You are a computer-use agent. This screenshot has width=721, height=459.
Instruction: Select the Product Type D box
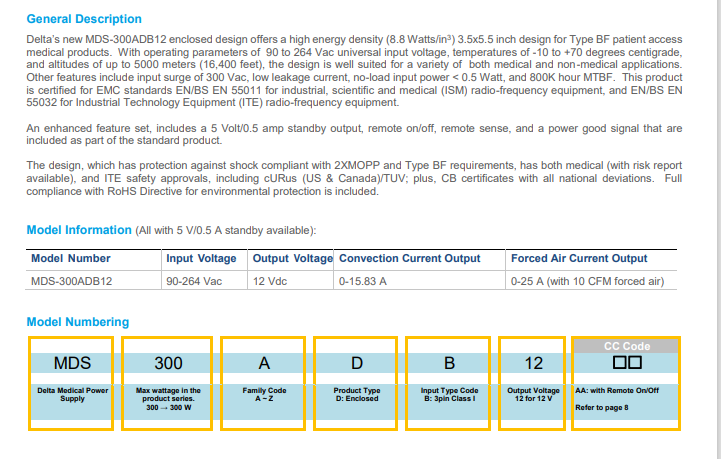coord(356,362)
